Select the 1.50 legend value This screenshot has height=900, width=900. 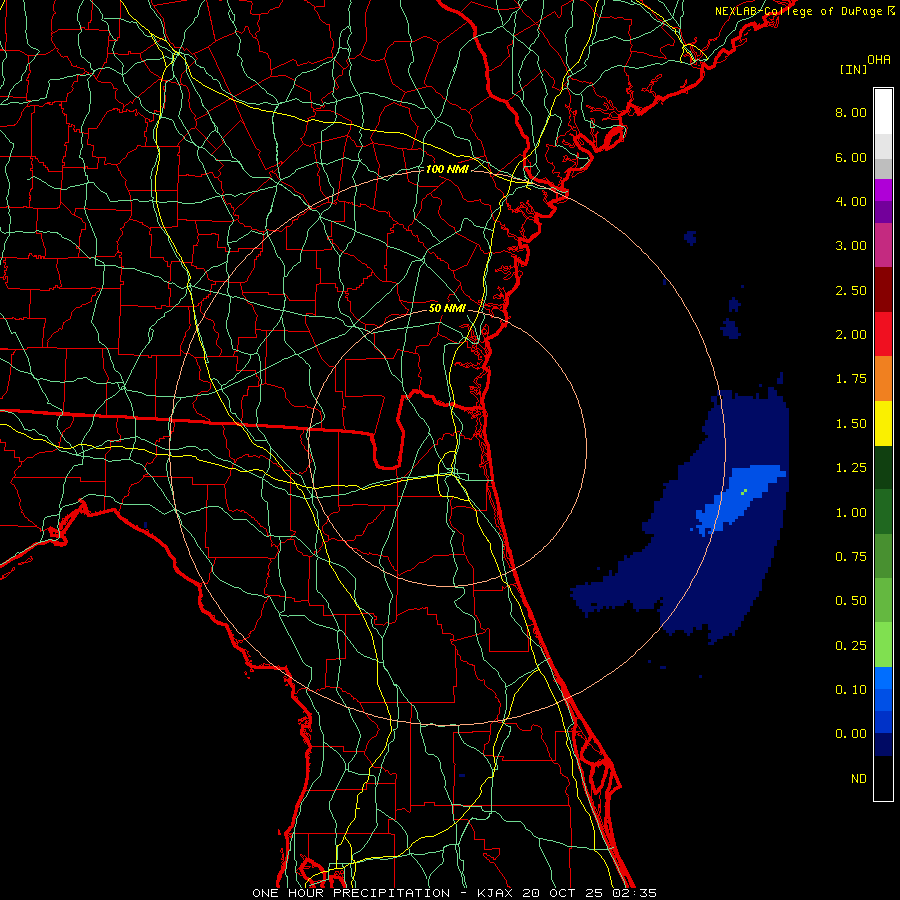851,424
